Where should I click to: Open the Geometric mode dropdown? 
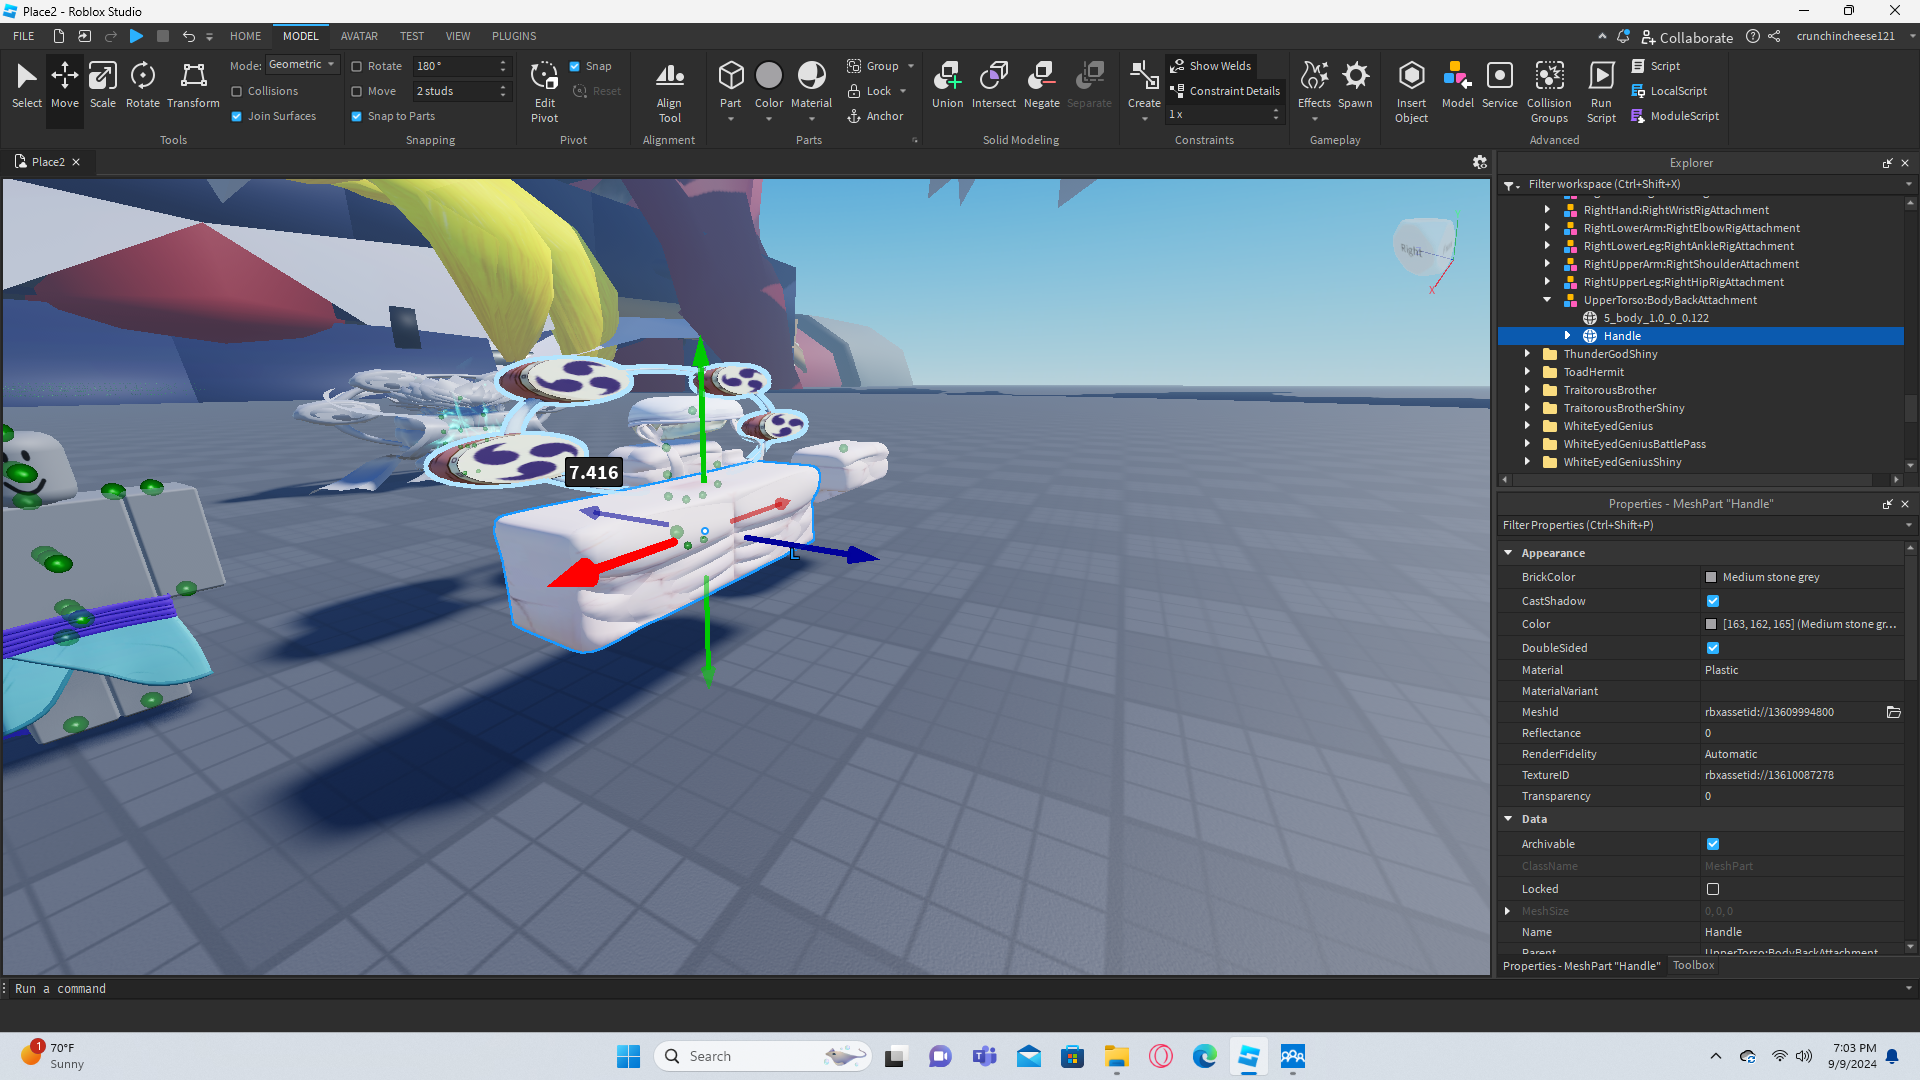[x=302, y=65]
